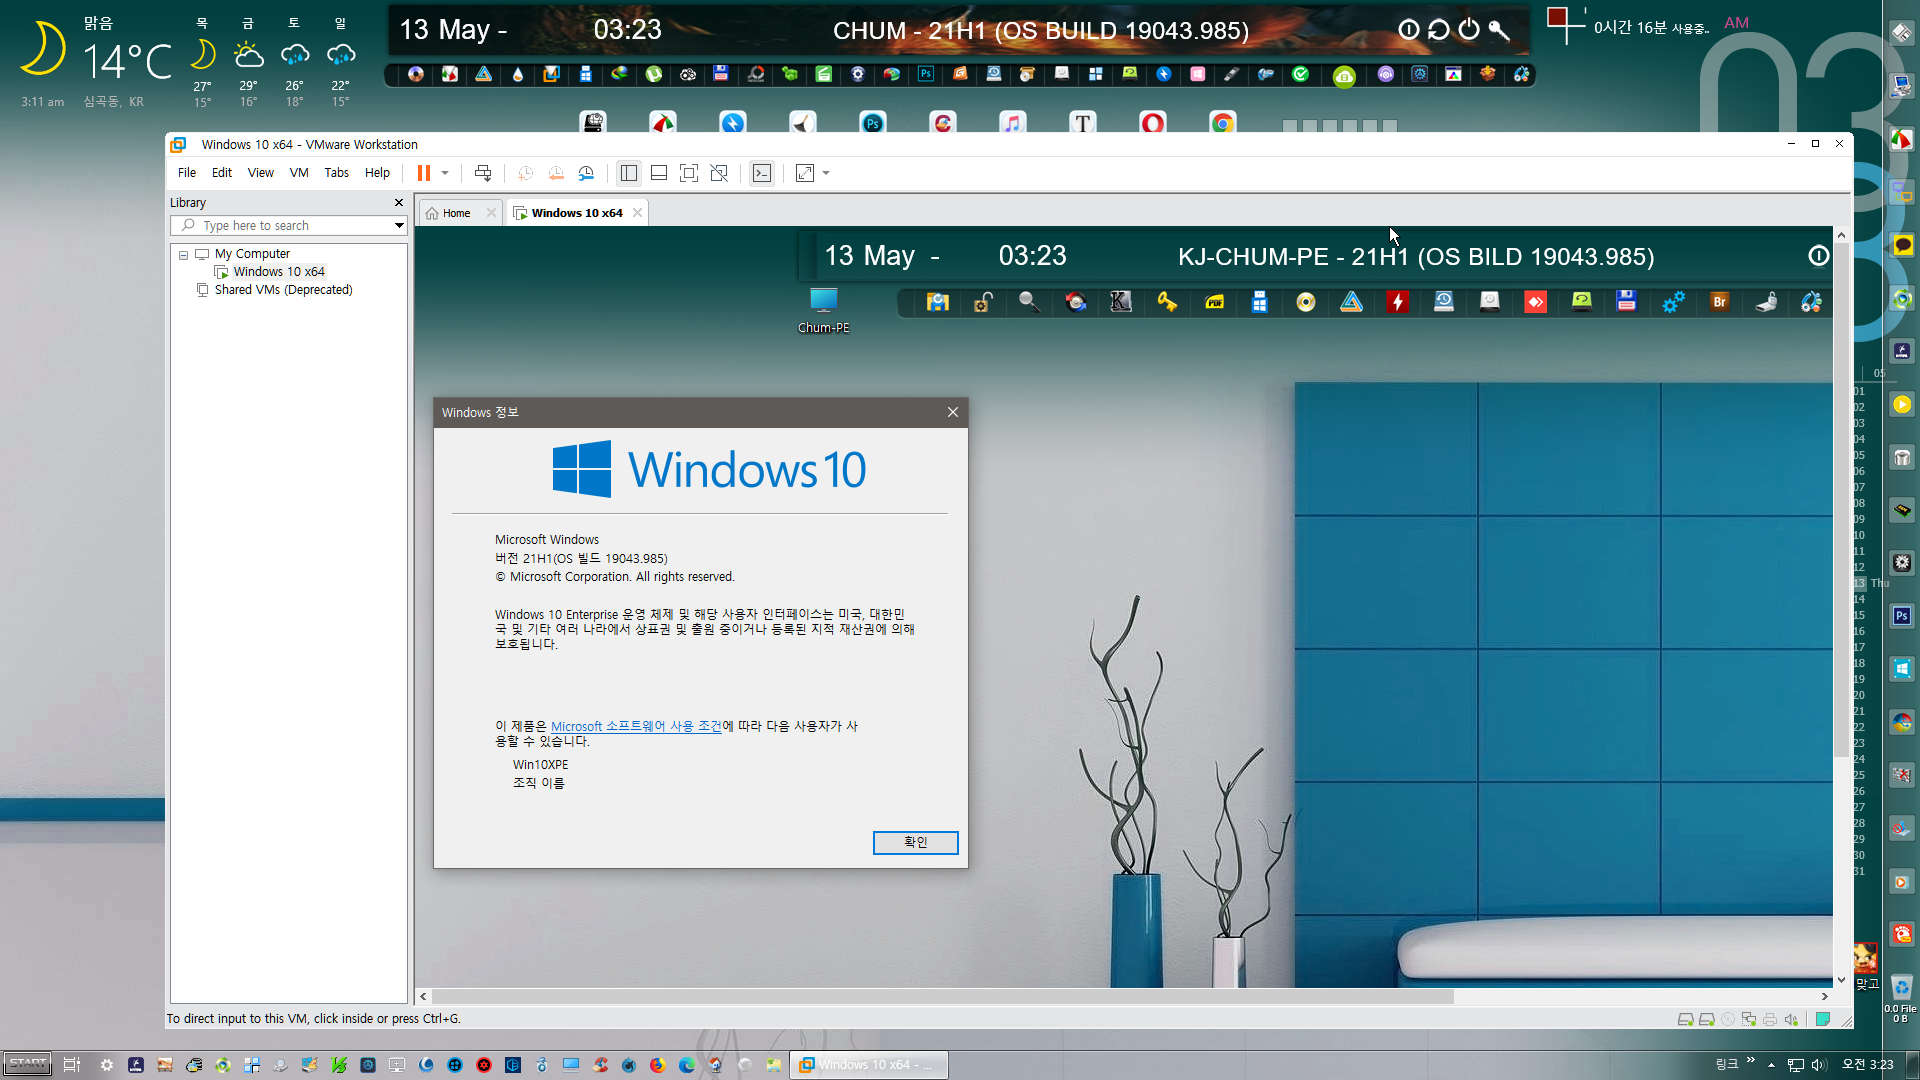This screenshot has height=1080, width=1920.
Task: Click the host header wrench icon
Action: (x=1498, y=30)
